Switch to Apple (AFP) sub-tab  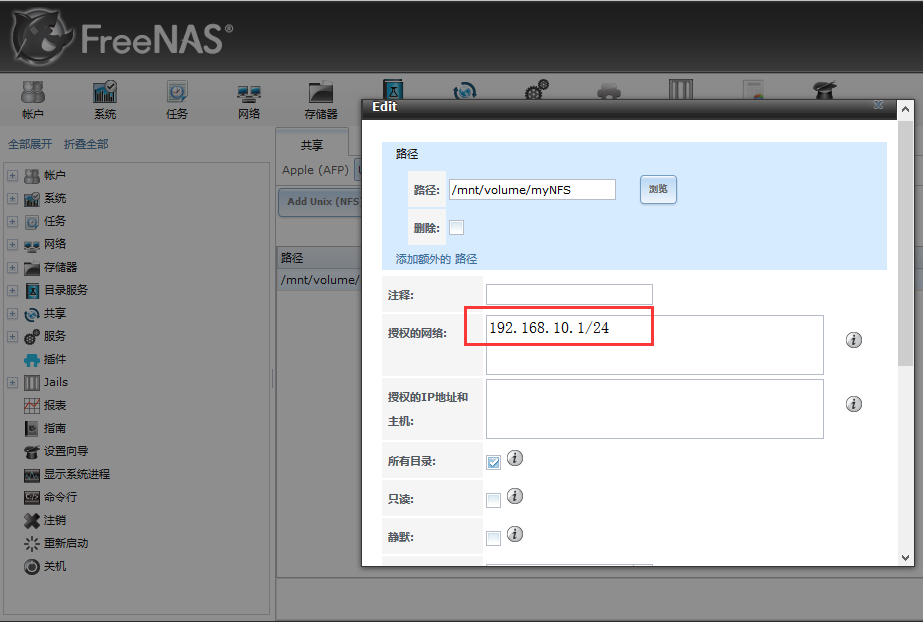click(x=316, y=170)
